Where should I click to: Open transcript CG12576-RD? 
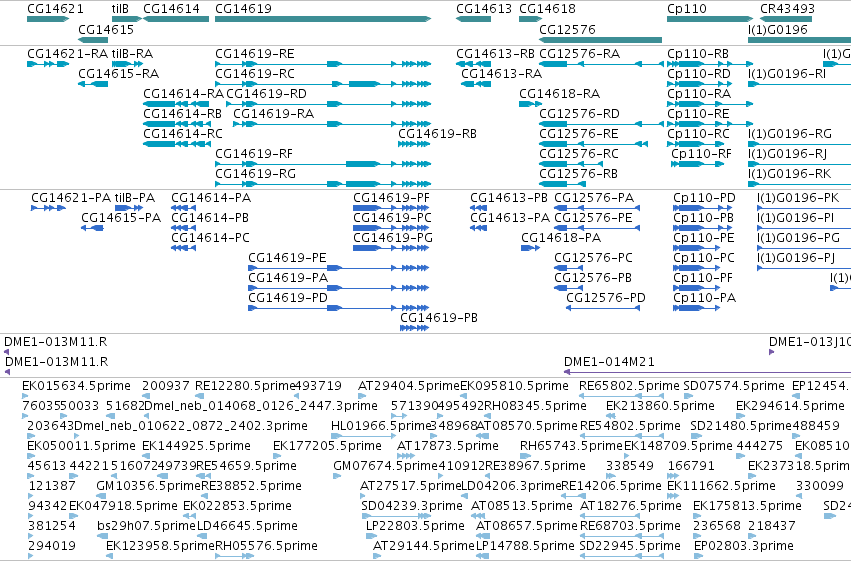579,114
